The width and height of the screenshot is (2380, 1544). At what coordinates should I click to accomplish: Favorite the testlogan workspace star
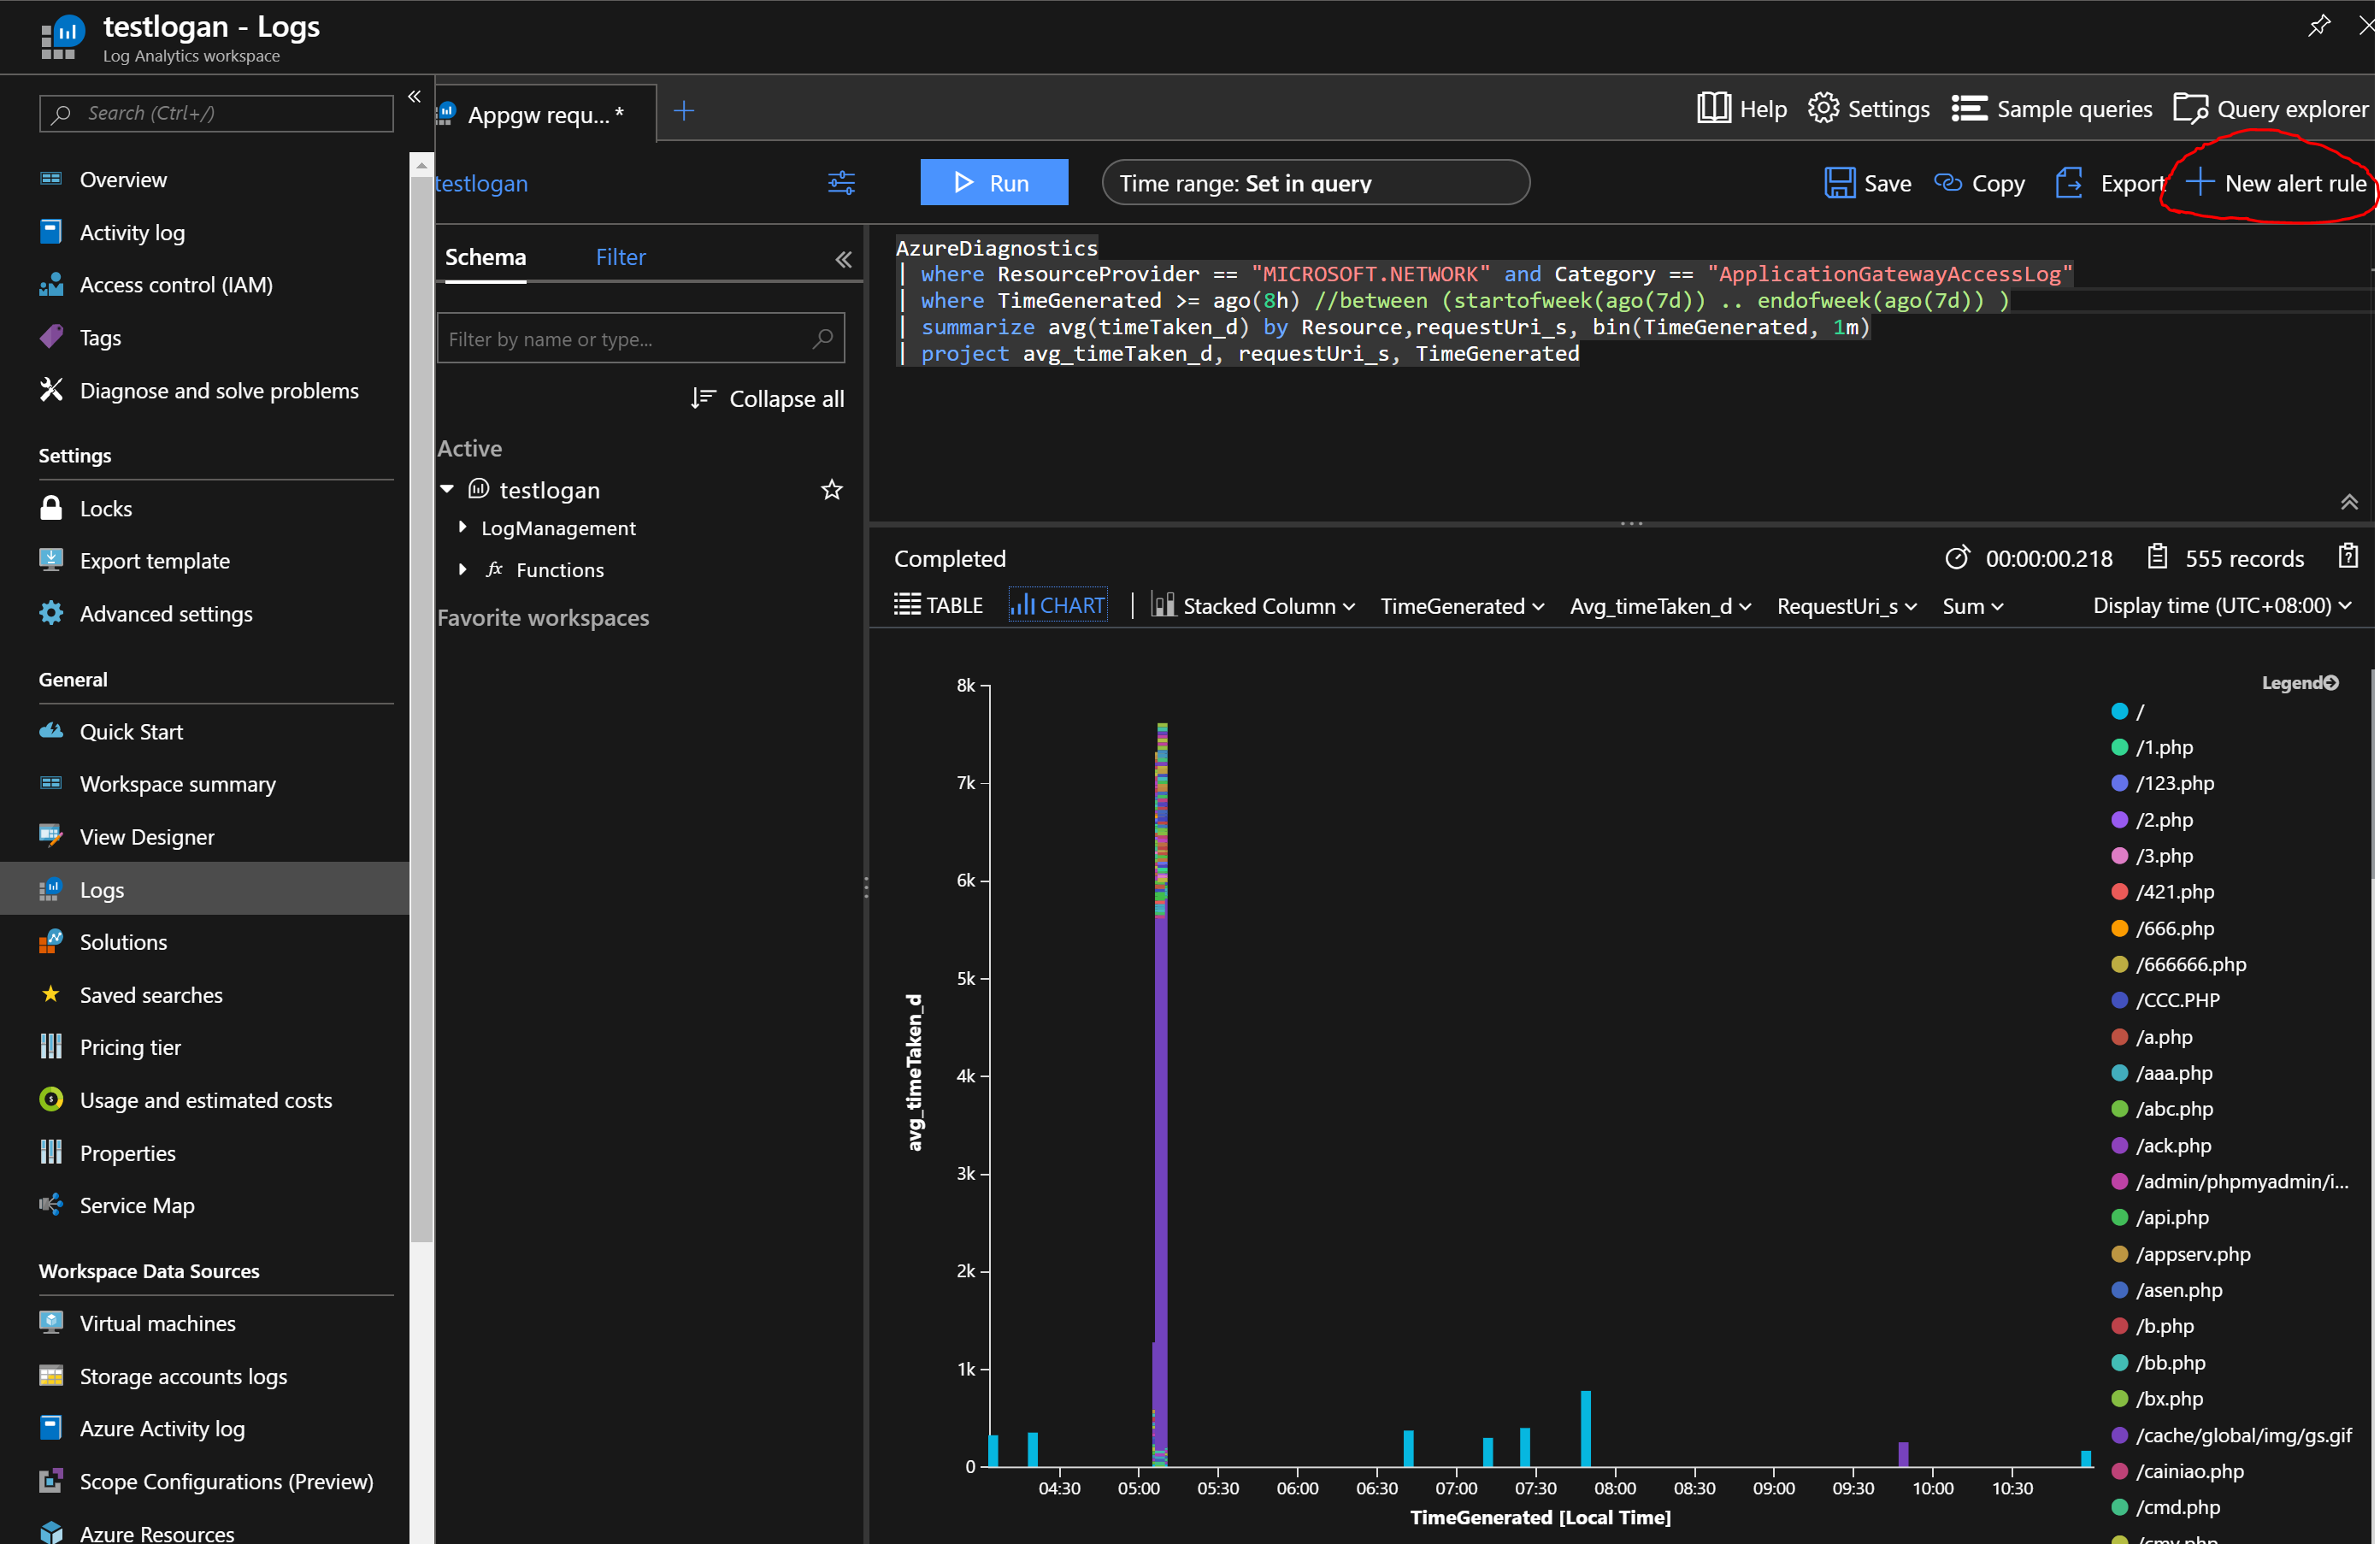click(x=831, y=490)
